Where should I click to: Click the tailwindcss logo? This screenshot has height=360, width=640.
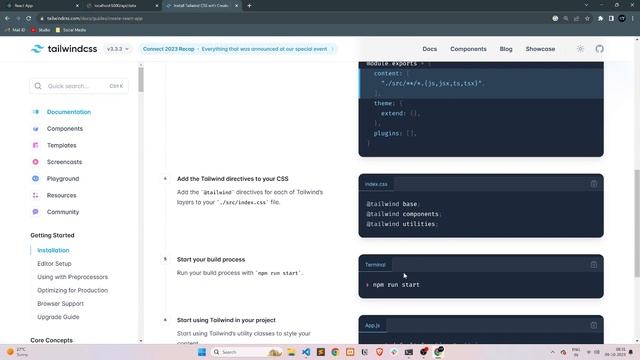64,49
